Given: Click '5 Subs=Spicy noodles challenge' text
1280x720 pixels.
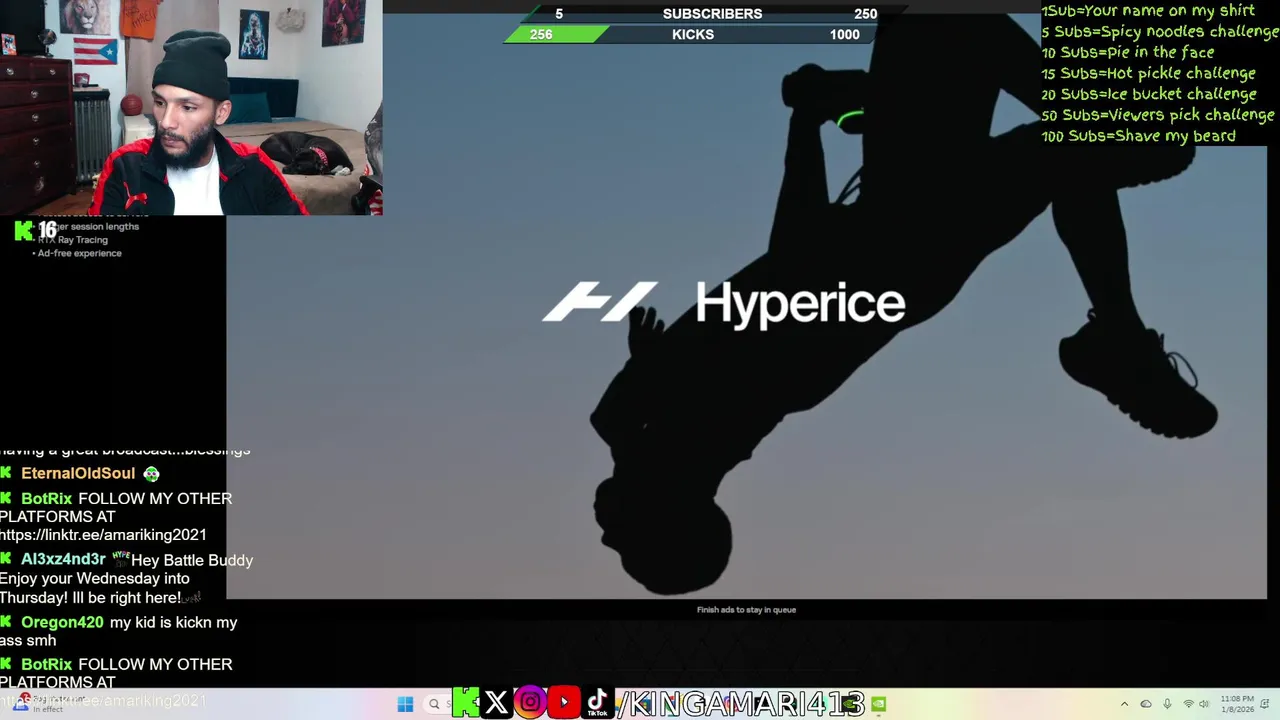Looking at the screenshot, I should tap(1160, 32).
